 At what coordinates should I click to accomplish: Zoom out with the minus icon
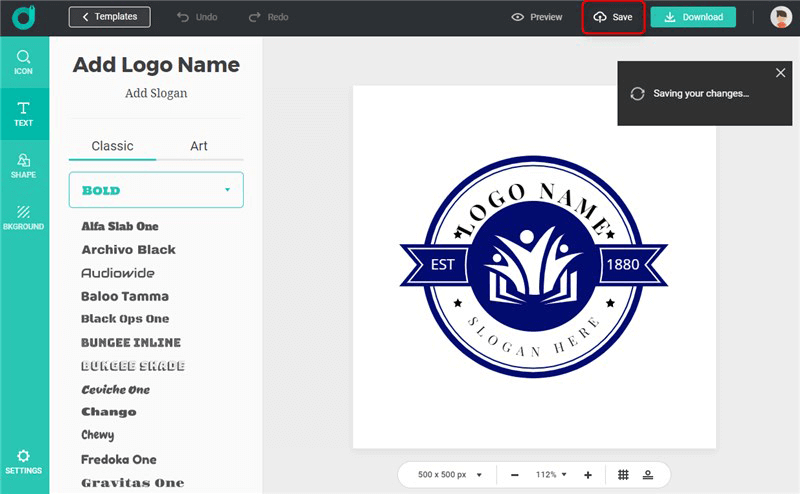click(514, 475)
